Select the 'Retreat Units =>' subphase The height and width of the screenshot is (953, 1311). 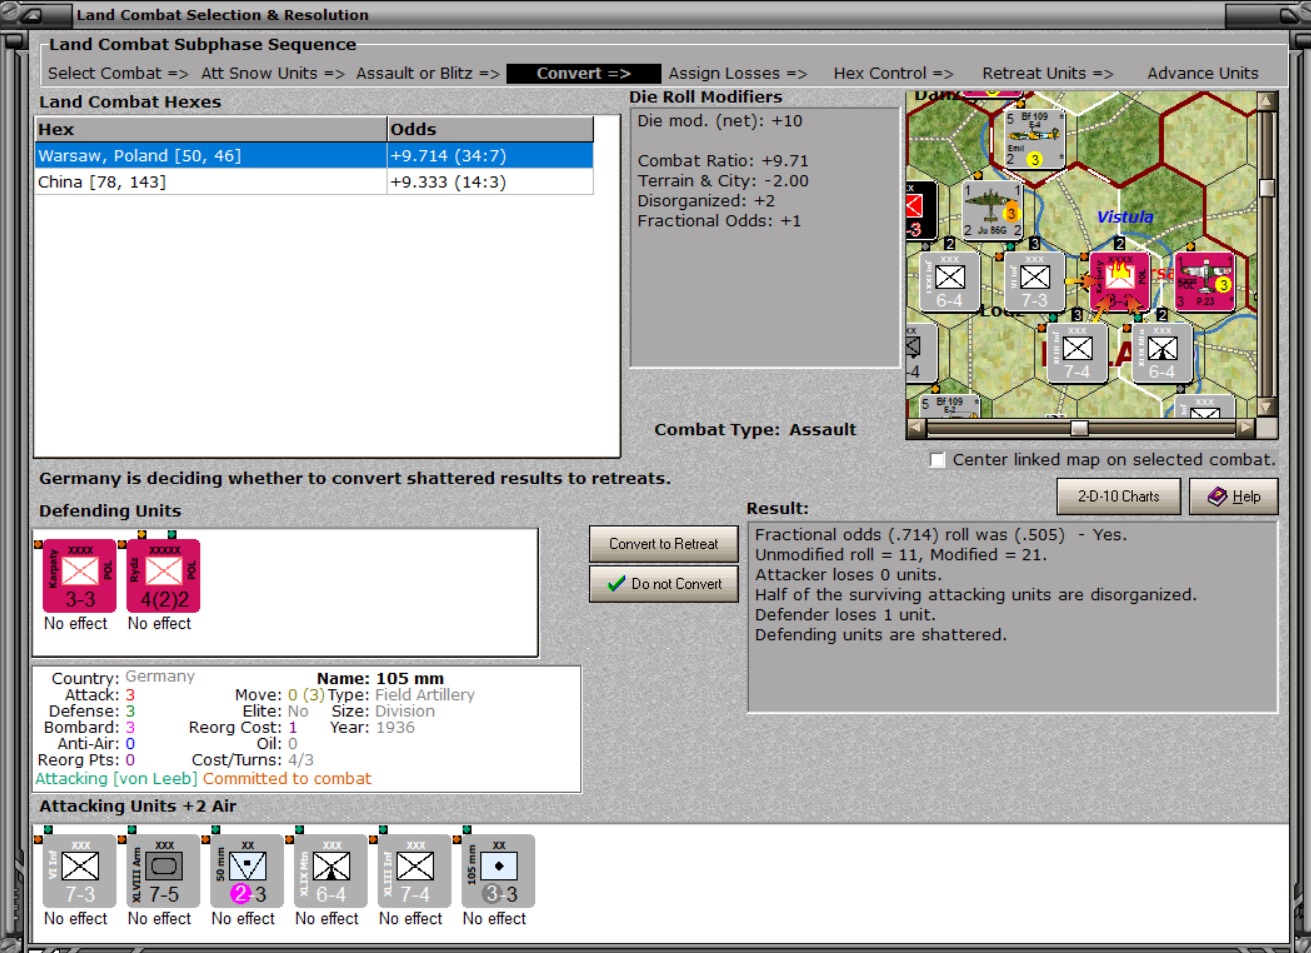[1048, 73]
